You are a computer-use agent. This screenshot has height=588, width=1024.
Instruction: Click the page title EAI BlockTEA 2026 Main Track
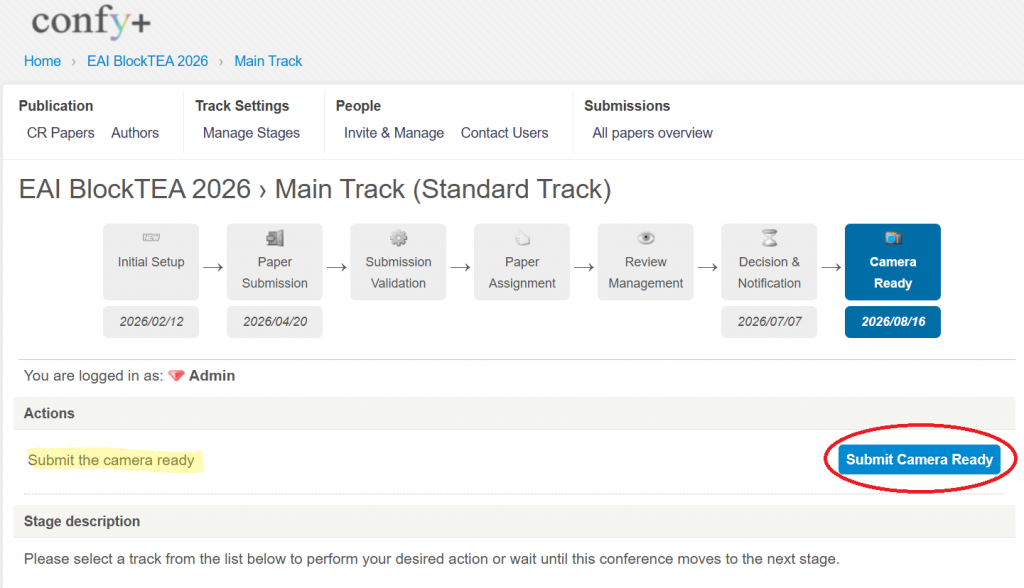point(315,189)
